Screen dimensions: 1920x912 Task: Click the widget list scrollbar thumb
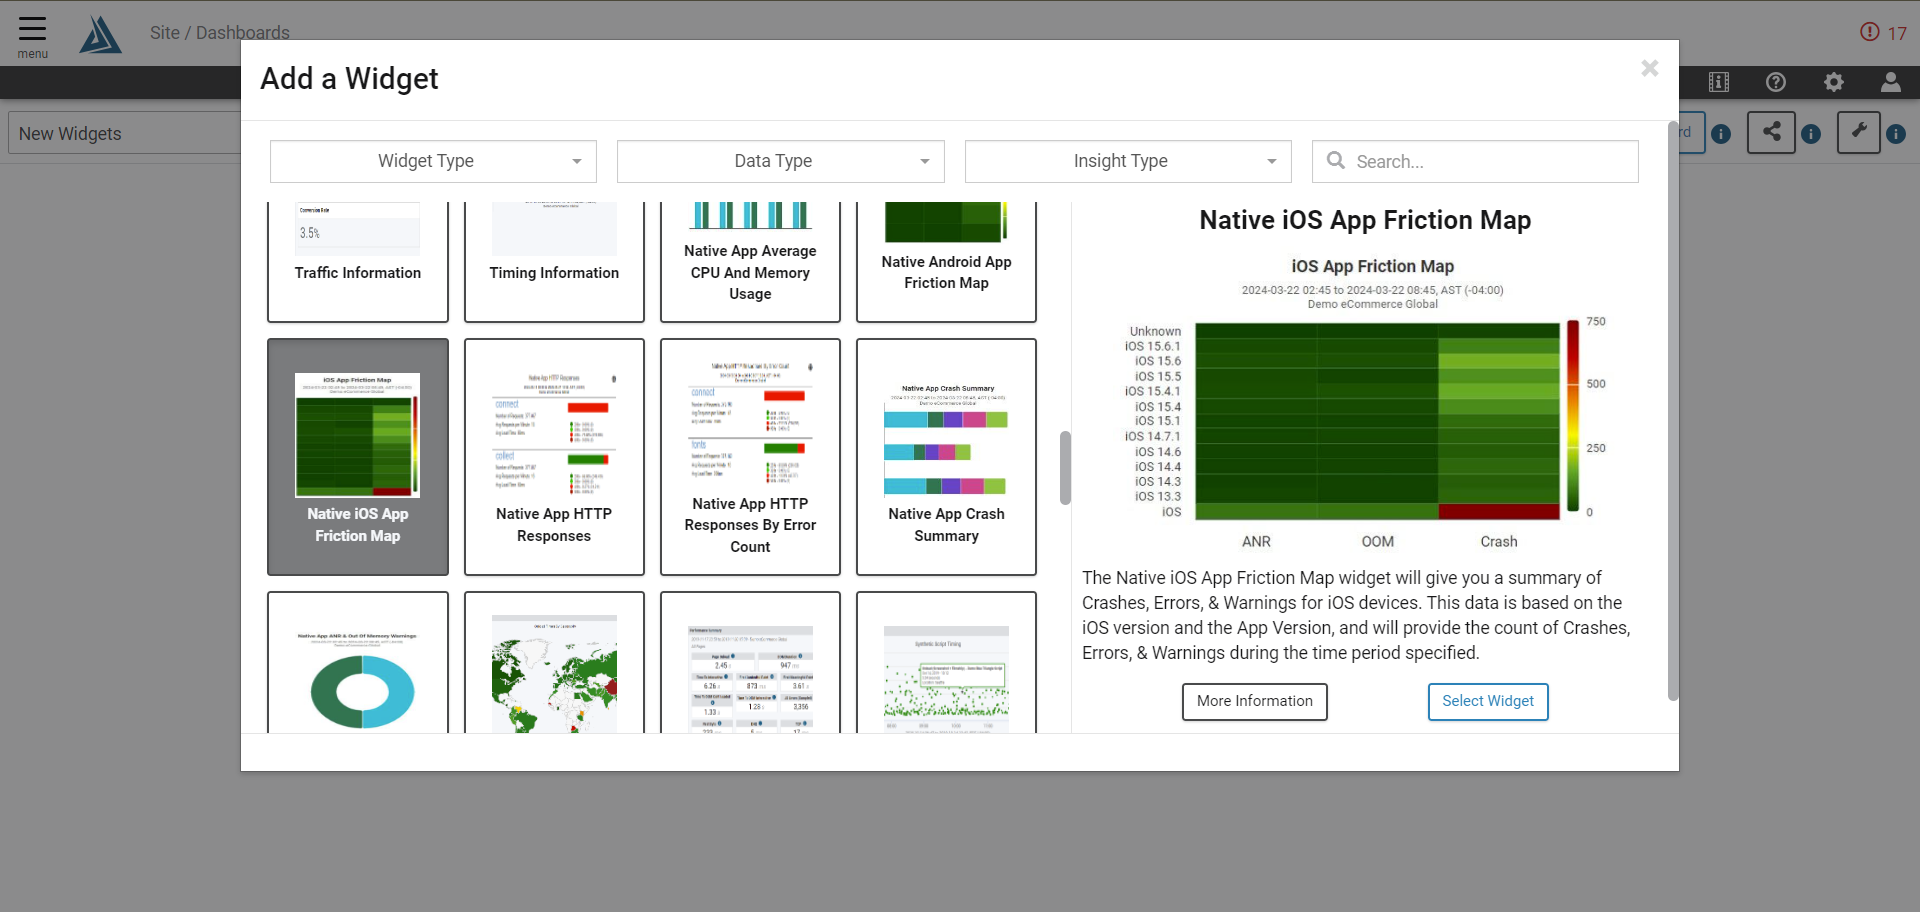click(x=1065, y=468)
